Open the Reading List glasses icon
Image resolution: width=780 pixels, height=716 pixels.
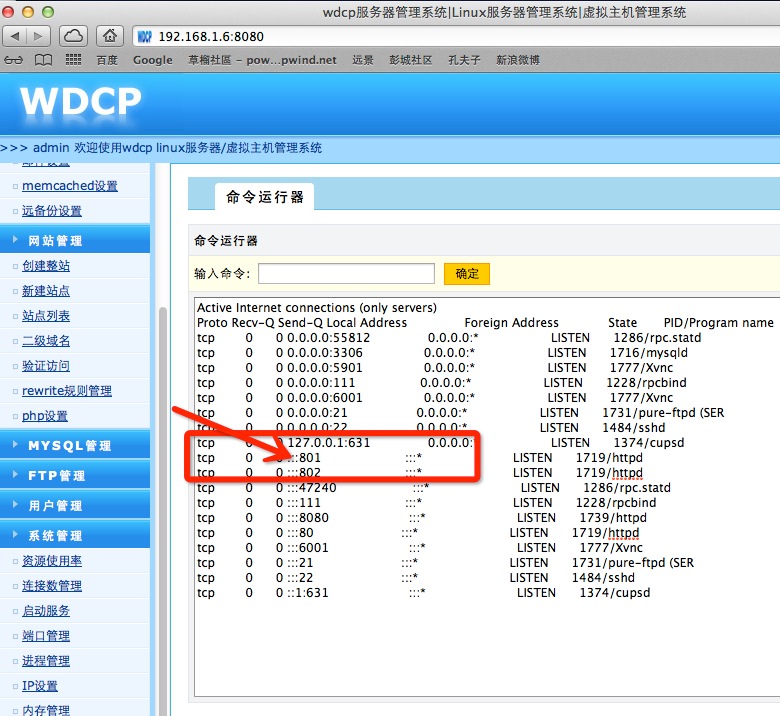coord(14,60)
